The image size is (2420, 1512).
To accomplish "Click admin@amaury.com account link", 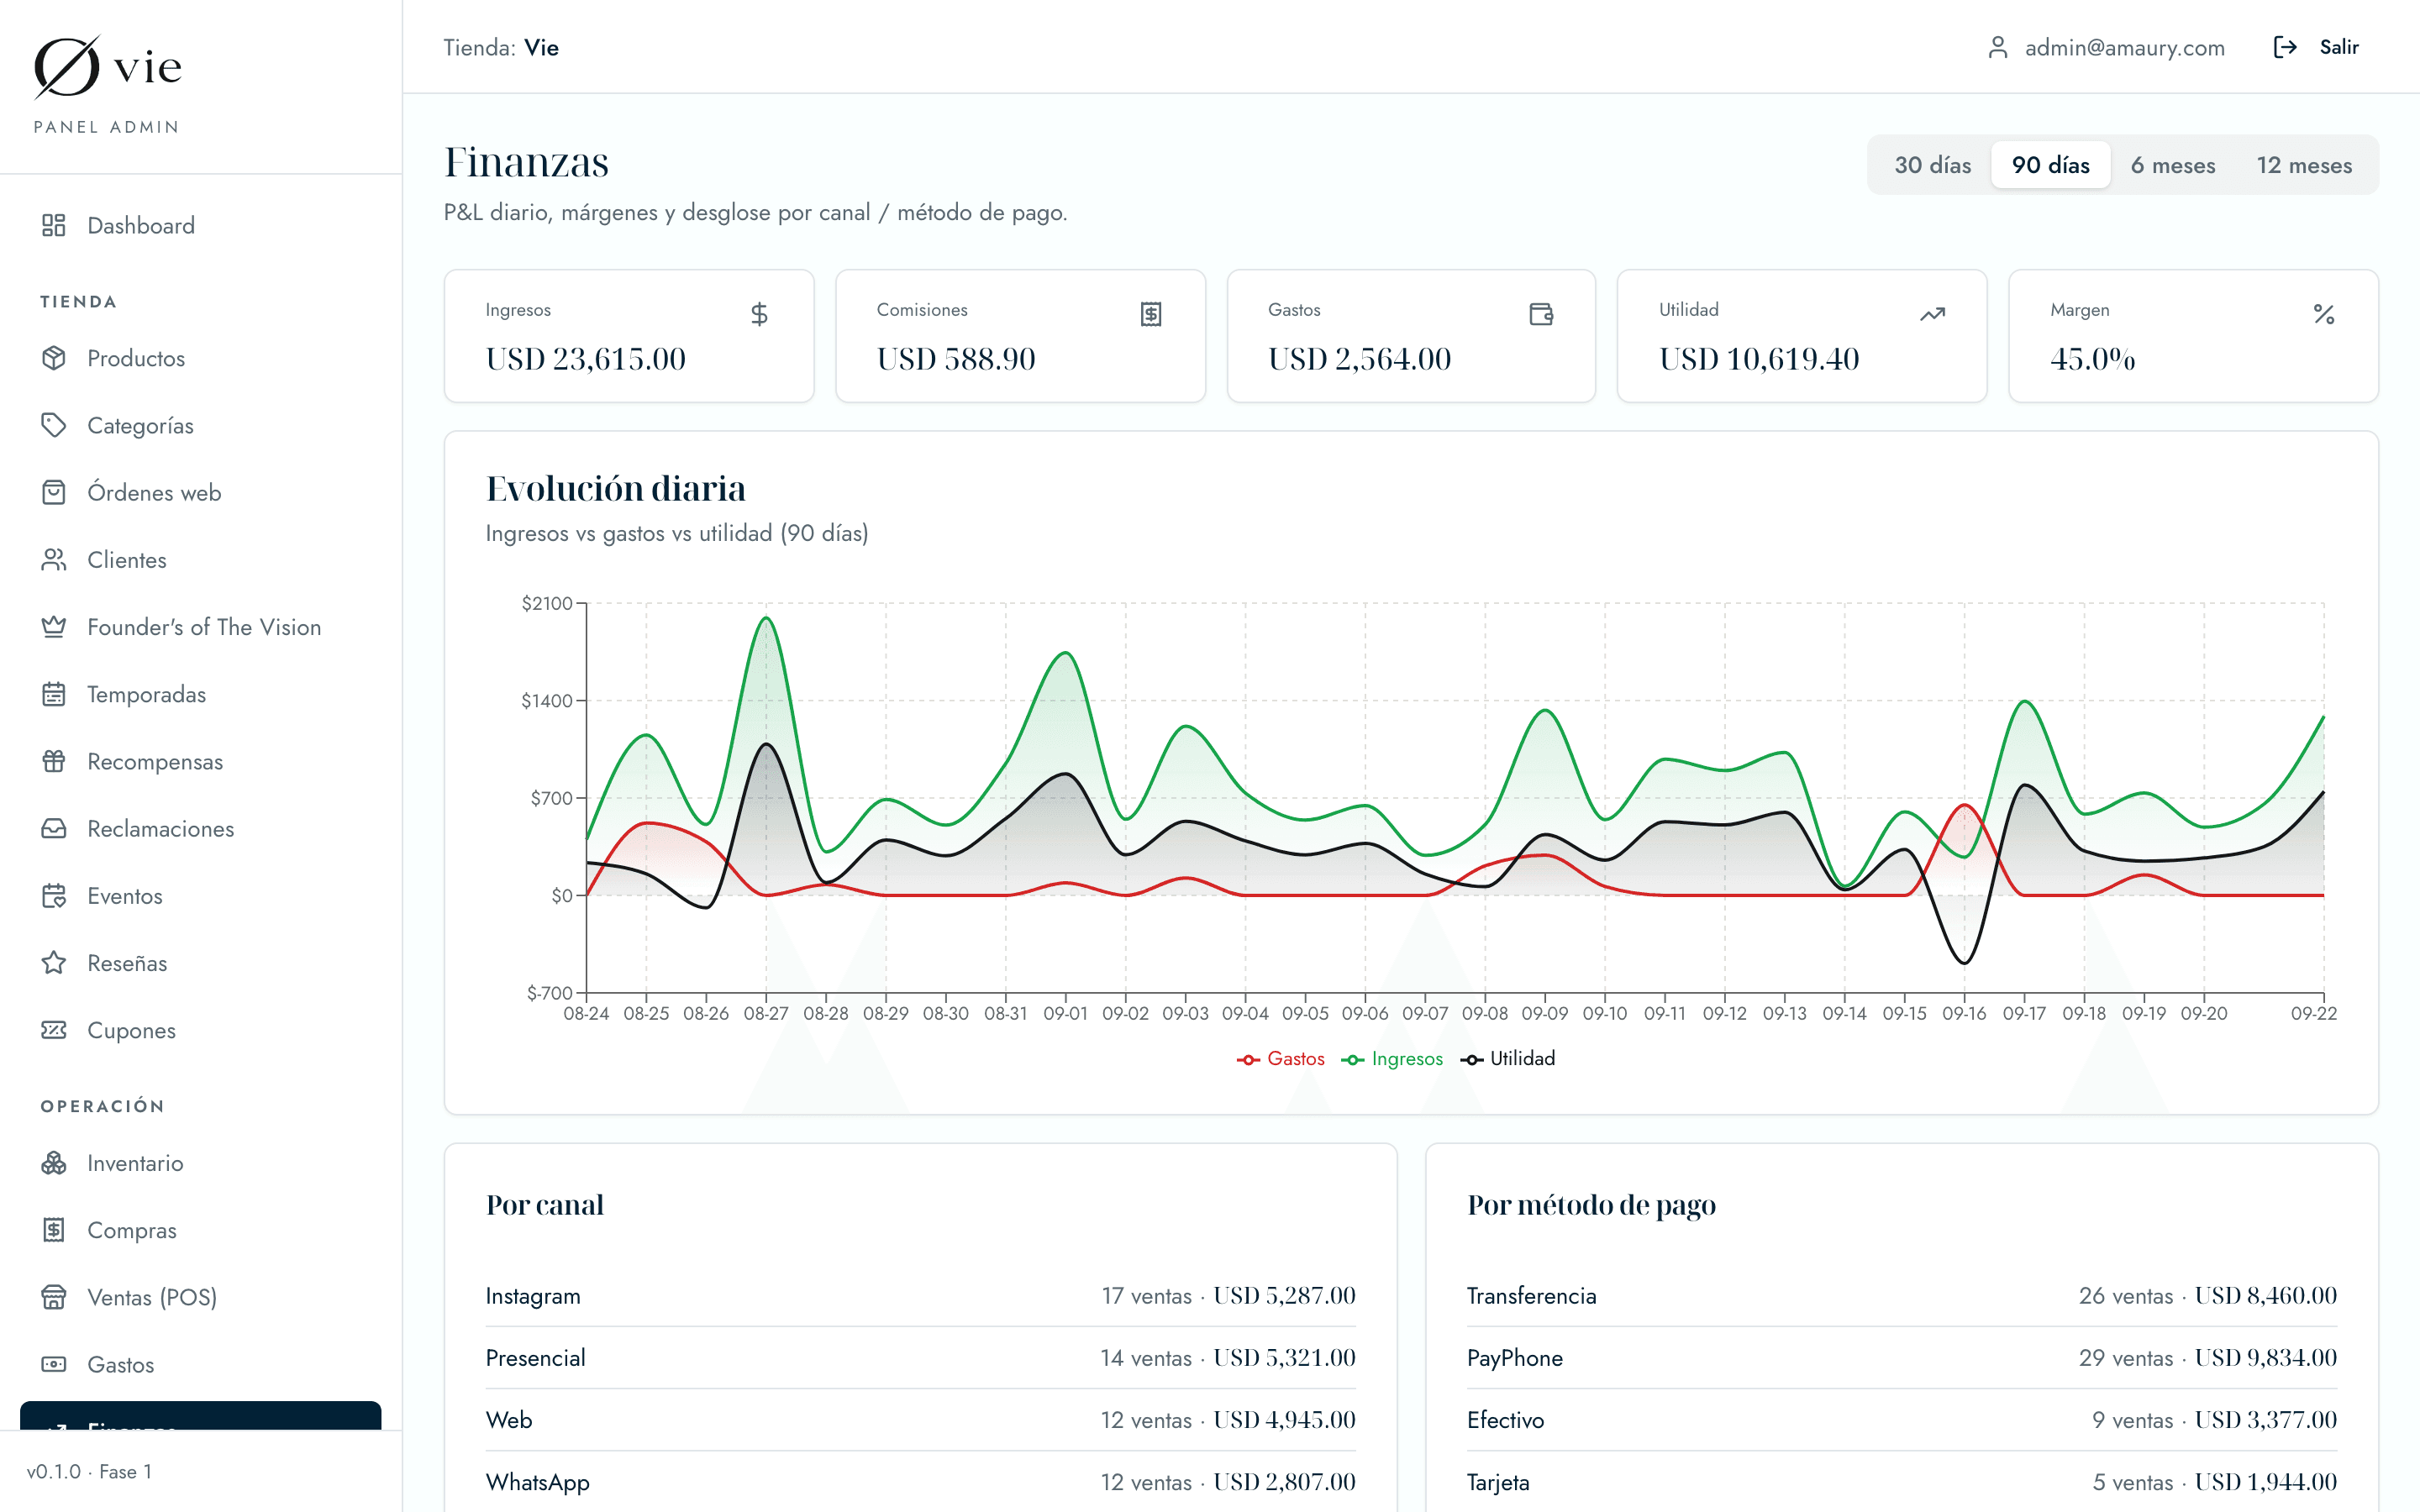I will 2106,47.
